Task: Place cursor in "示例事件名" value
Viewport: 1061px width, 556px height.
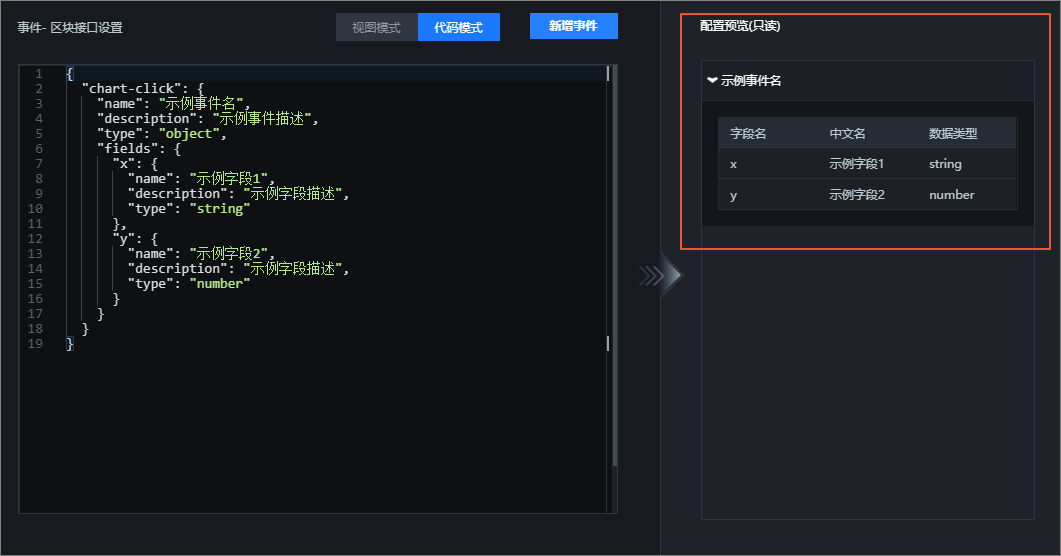Action: [201, 103]
